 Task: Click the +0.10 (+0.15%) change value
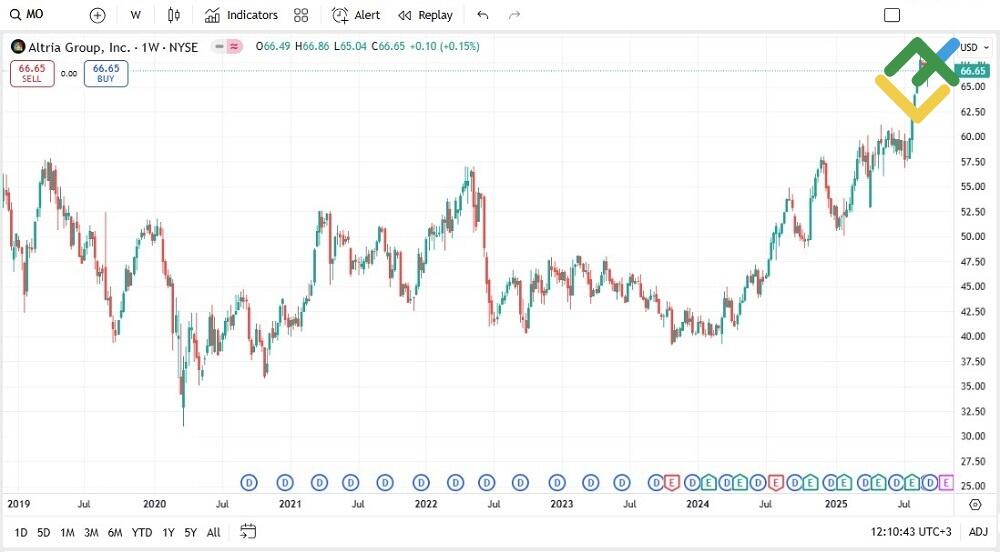(445, 46)
